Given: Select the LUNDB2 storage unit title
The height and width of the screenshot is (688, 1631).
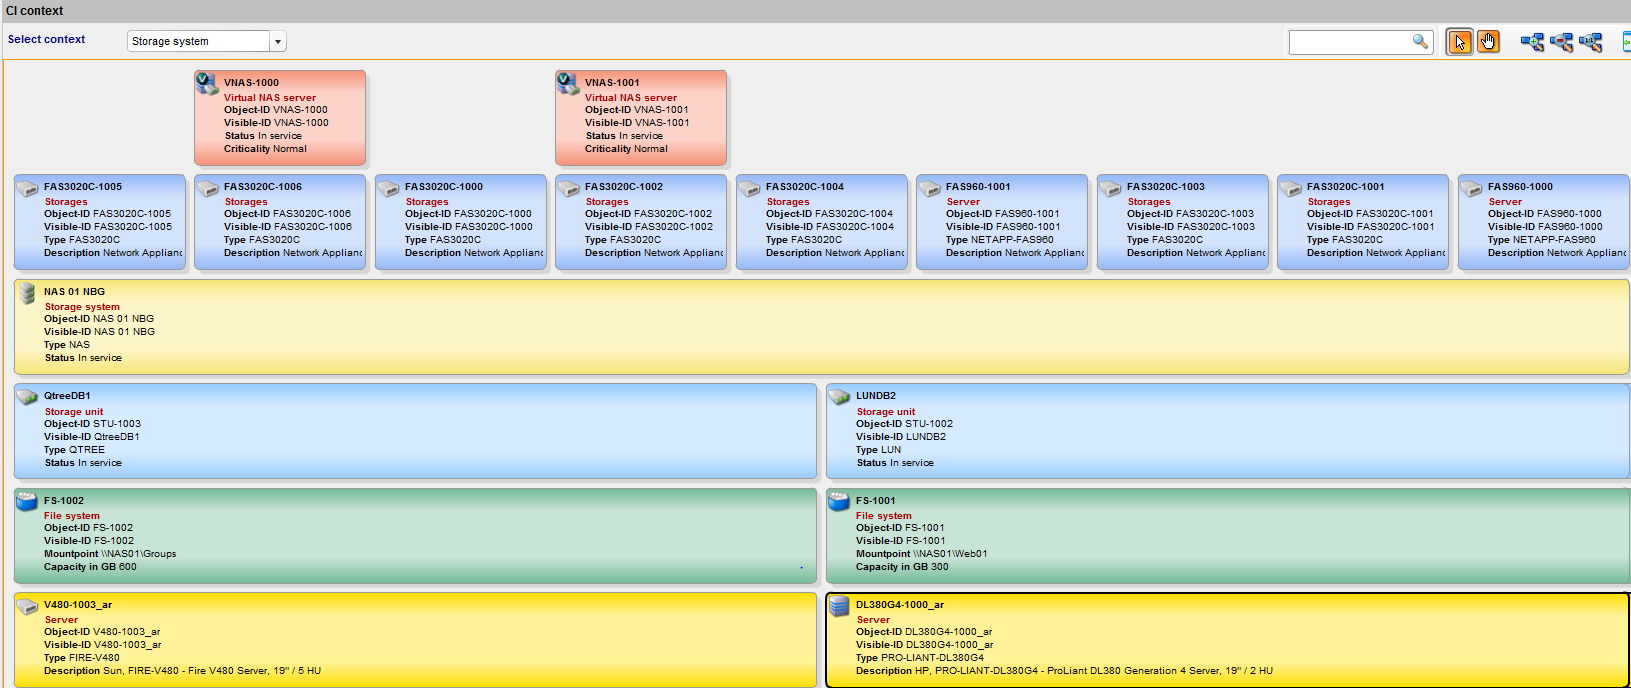Looking at the screenshot, I should coord(875,396).
